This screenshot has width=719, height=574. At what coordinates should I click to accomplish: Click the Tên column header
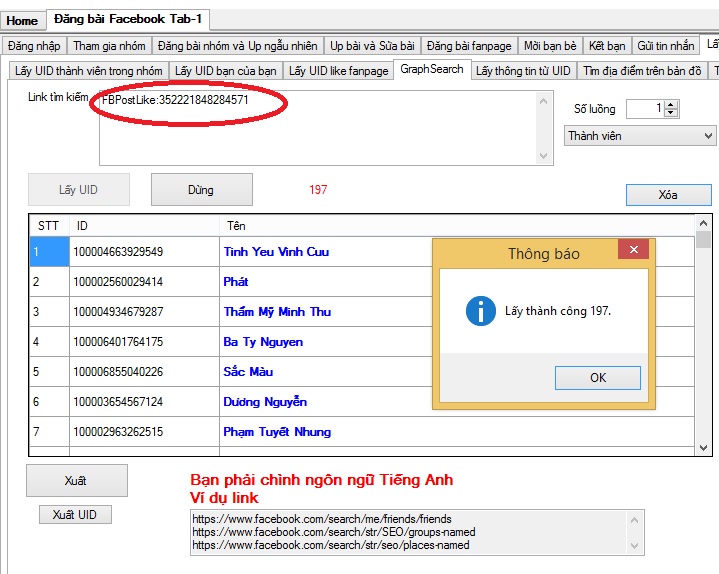457,226
